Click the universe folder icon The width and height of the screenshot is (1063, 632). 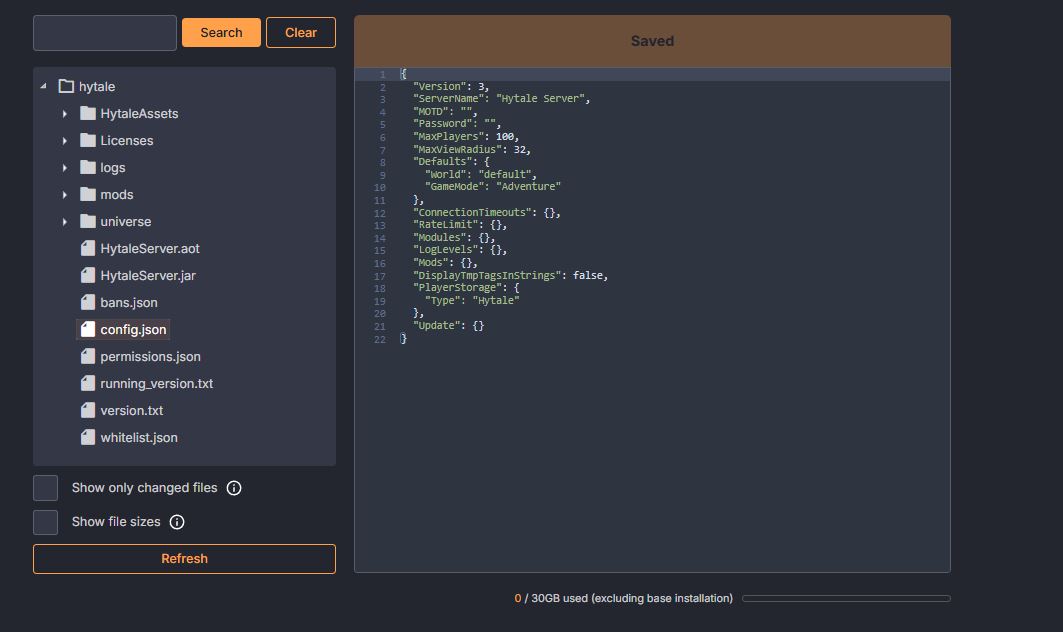coord(88,222)
